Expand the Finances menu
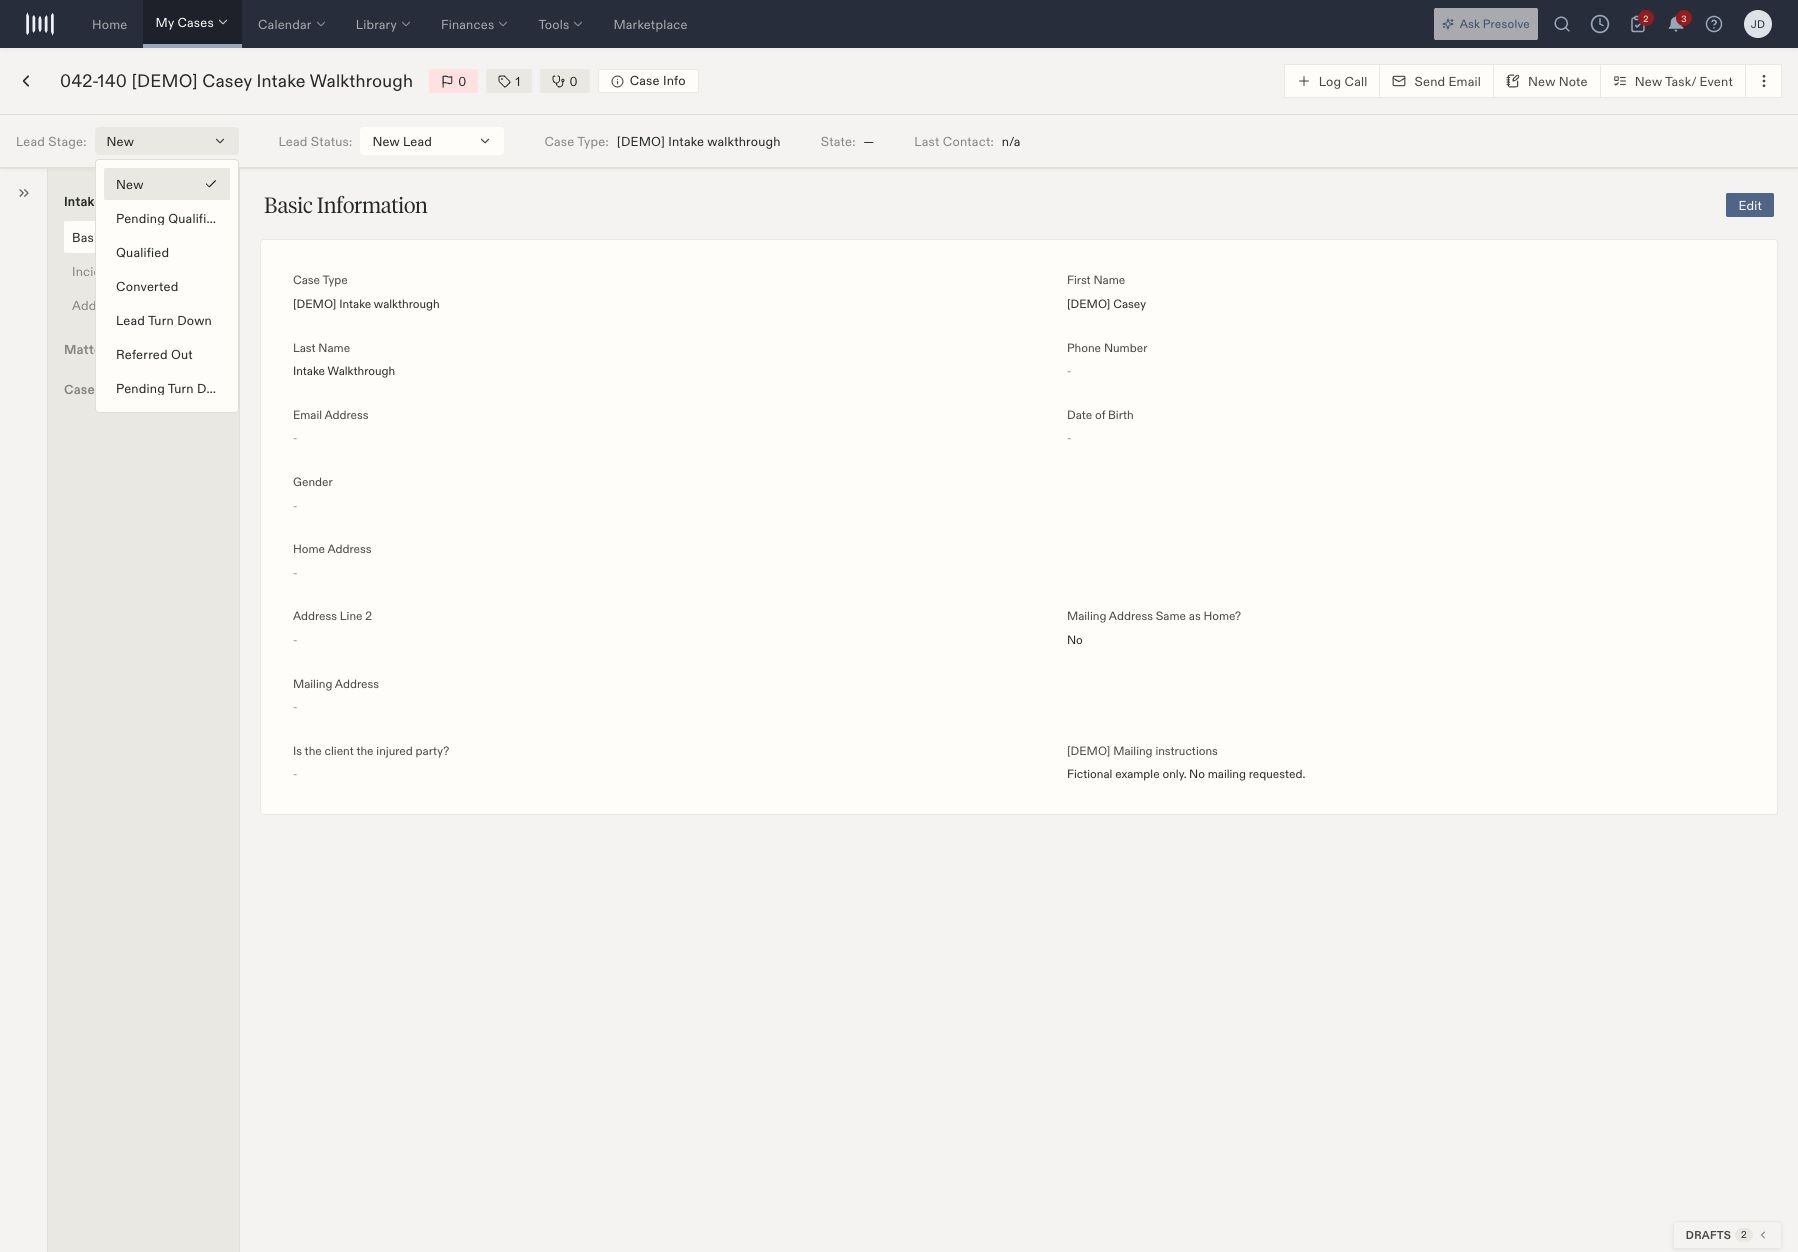1798x1252 pixels. (x=474, y=24)
